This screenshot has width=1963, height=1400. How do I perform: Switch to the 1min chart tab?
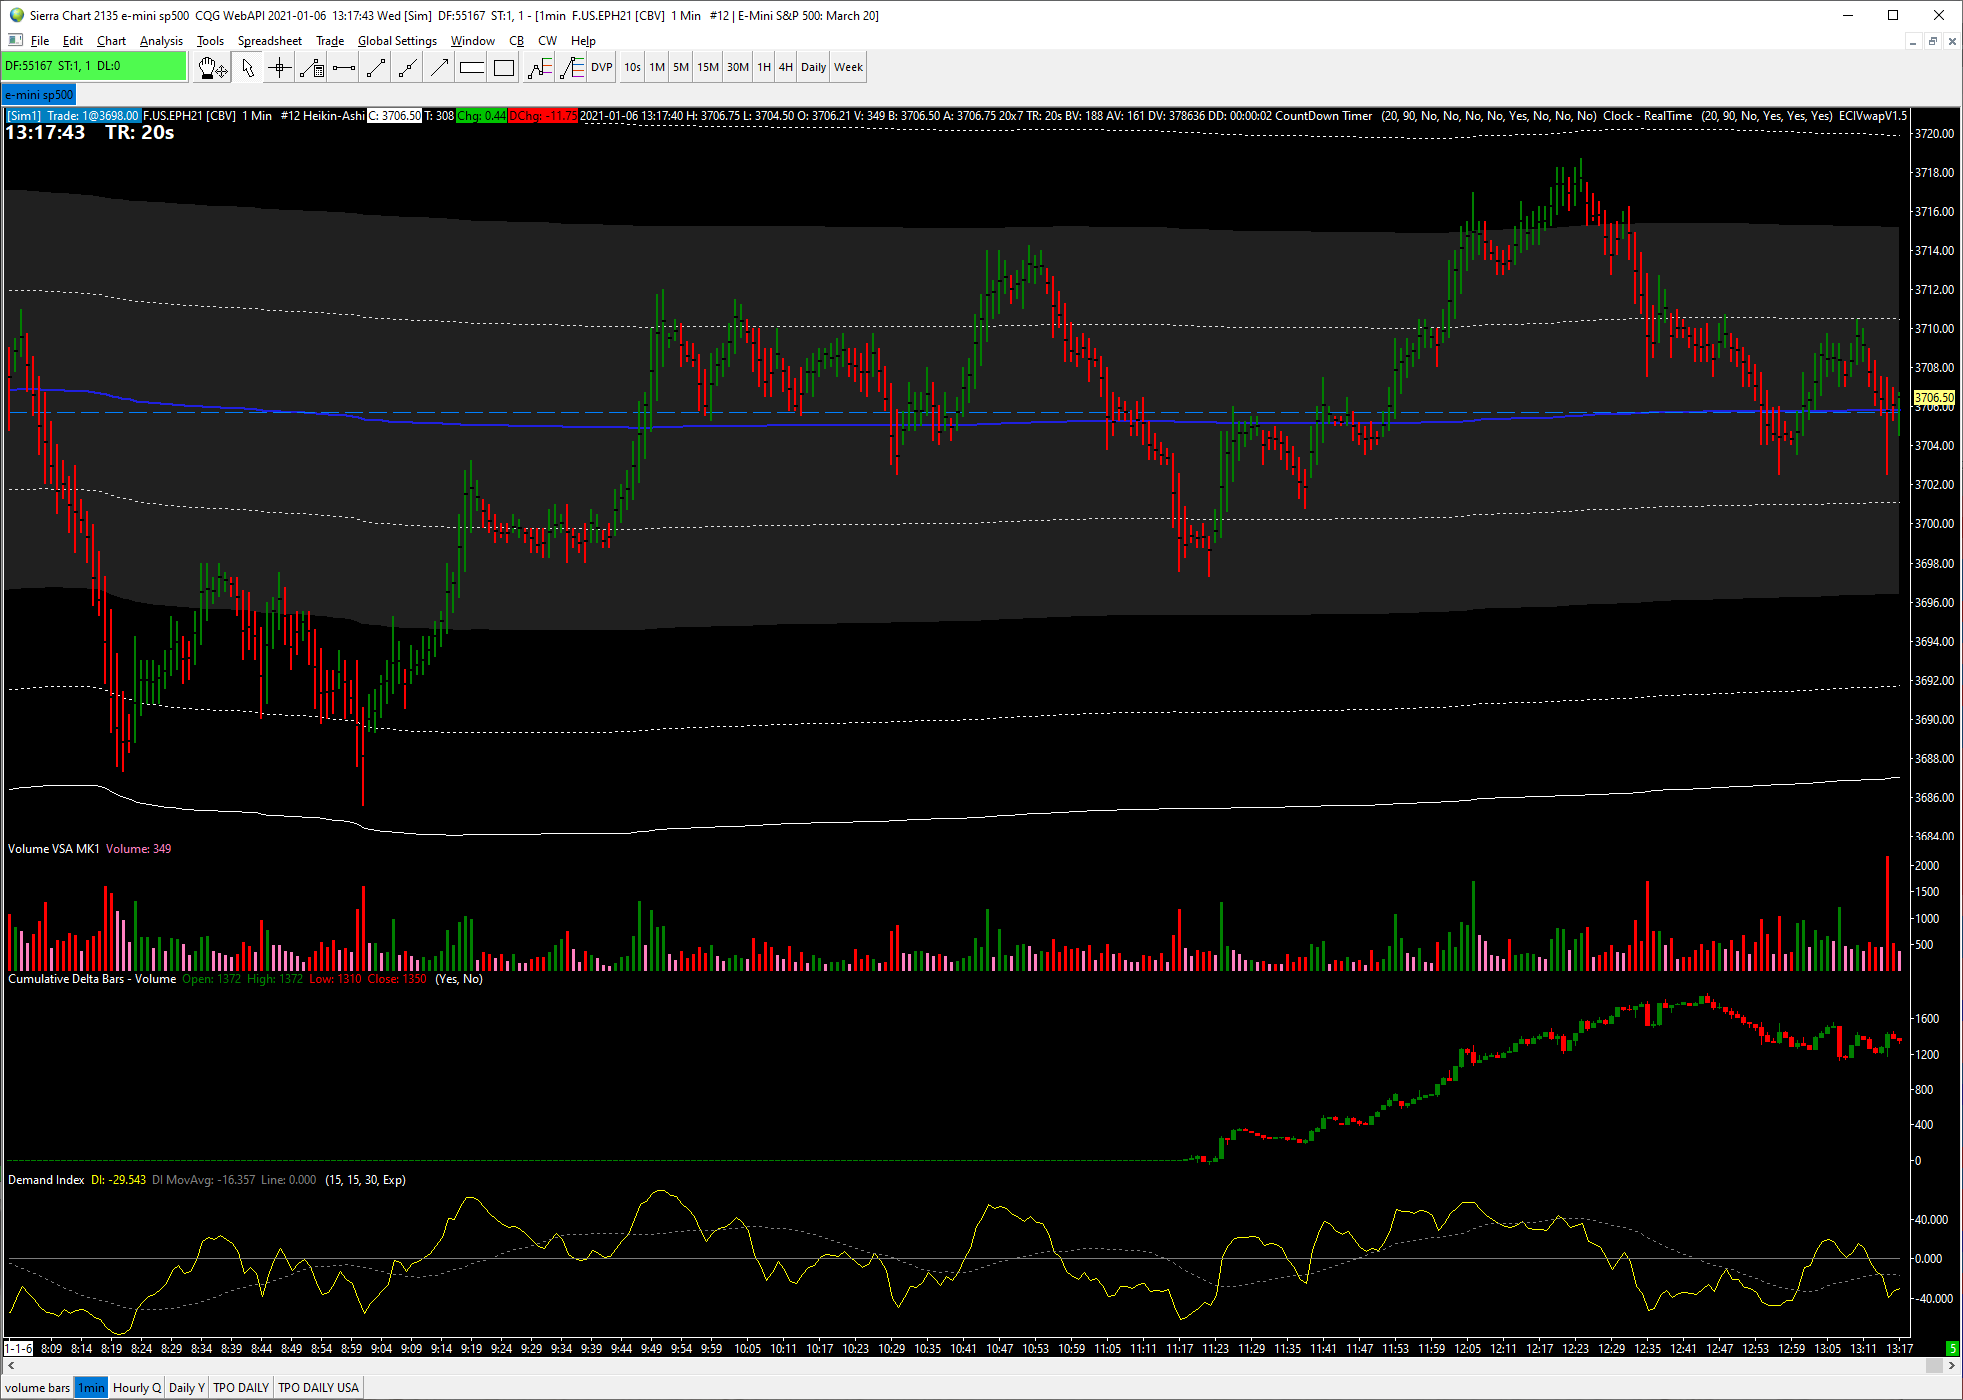pos(91,1387)
